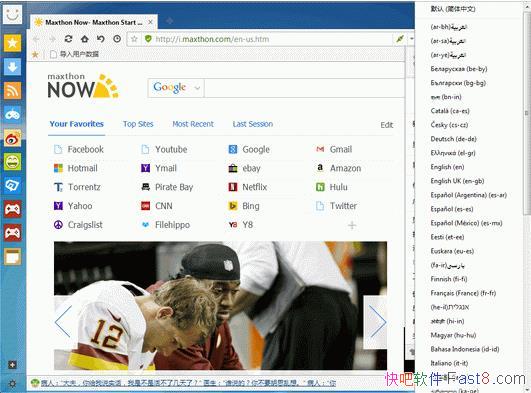
Task: Click the smiley avatar icon
Action: 12,14
